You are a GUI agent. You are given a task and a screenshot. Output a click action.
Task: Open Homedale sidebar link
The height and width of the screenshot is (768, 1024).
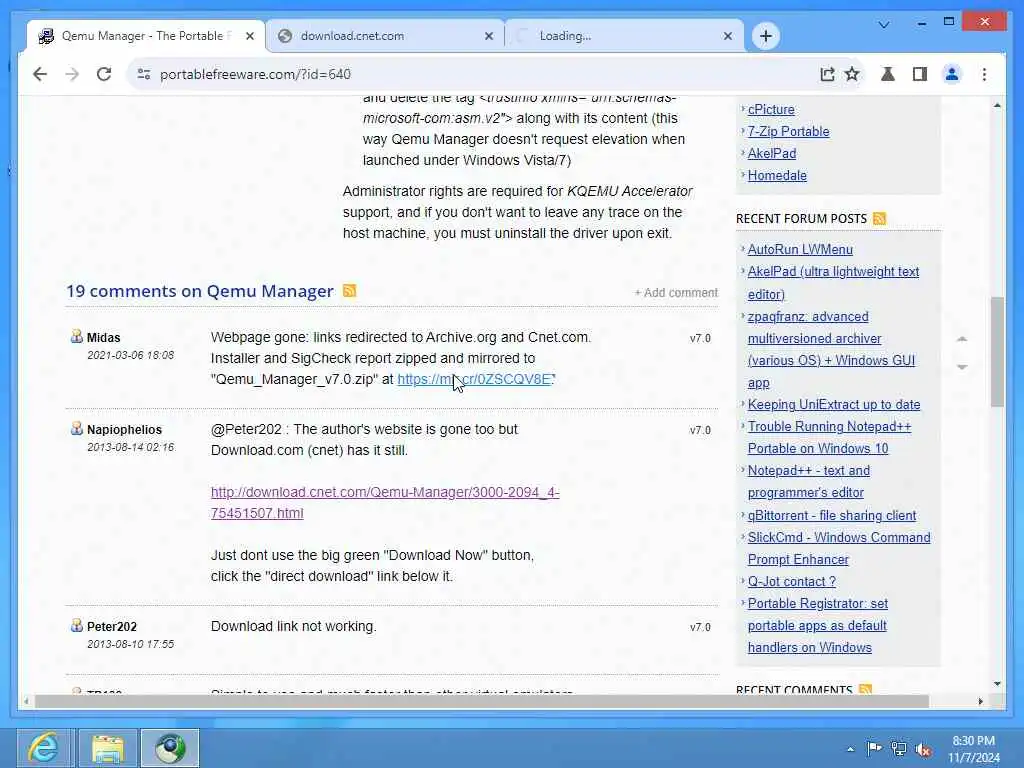pos(776,176)
